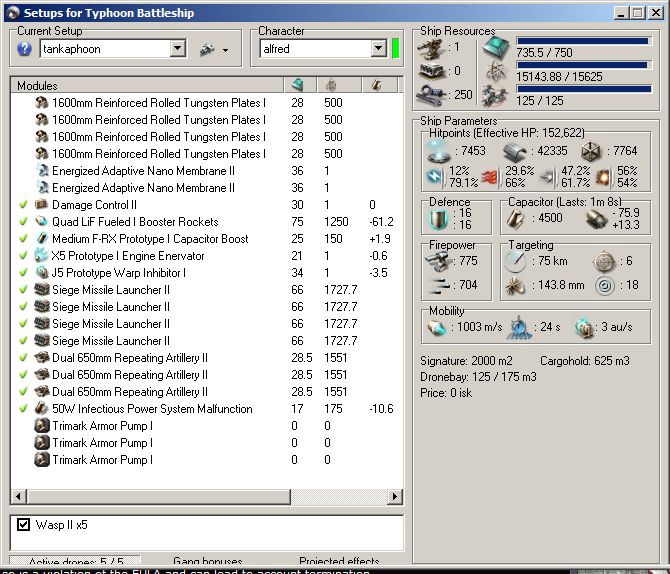Click the sensor strength icon showing 18

605,286
